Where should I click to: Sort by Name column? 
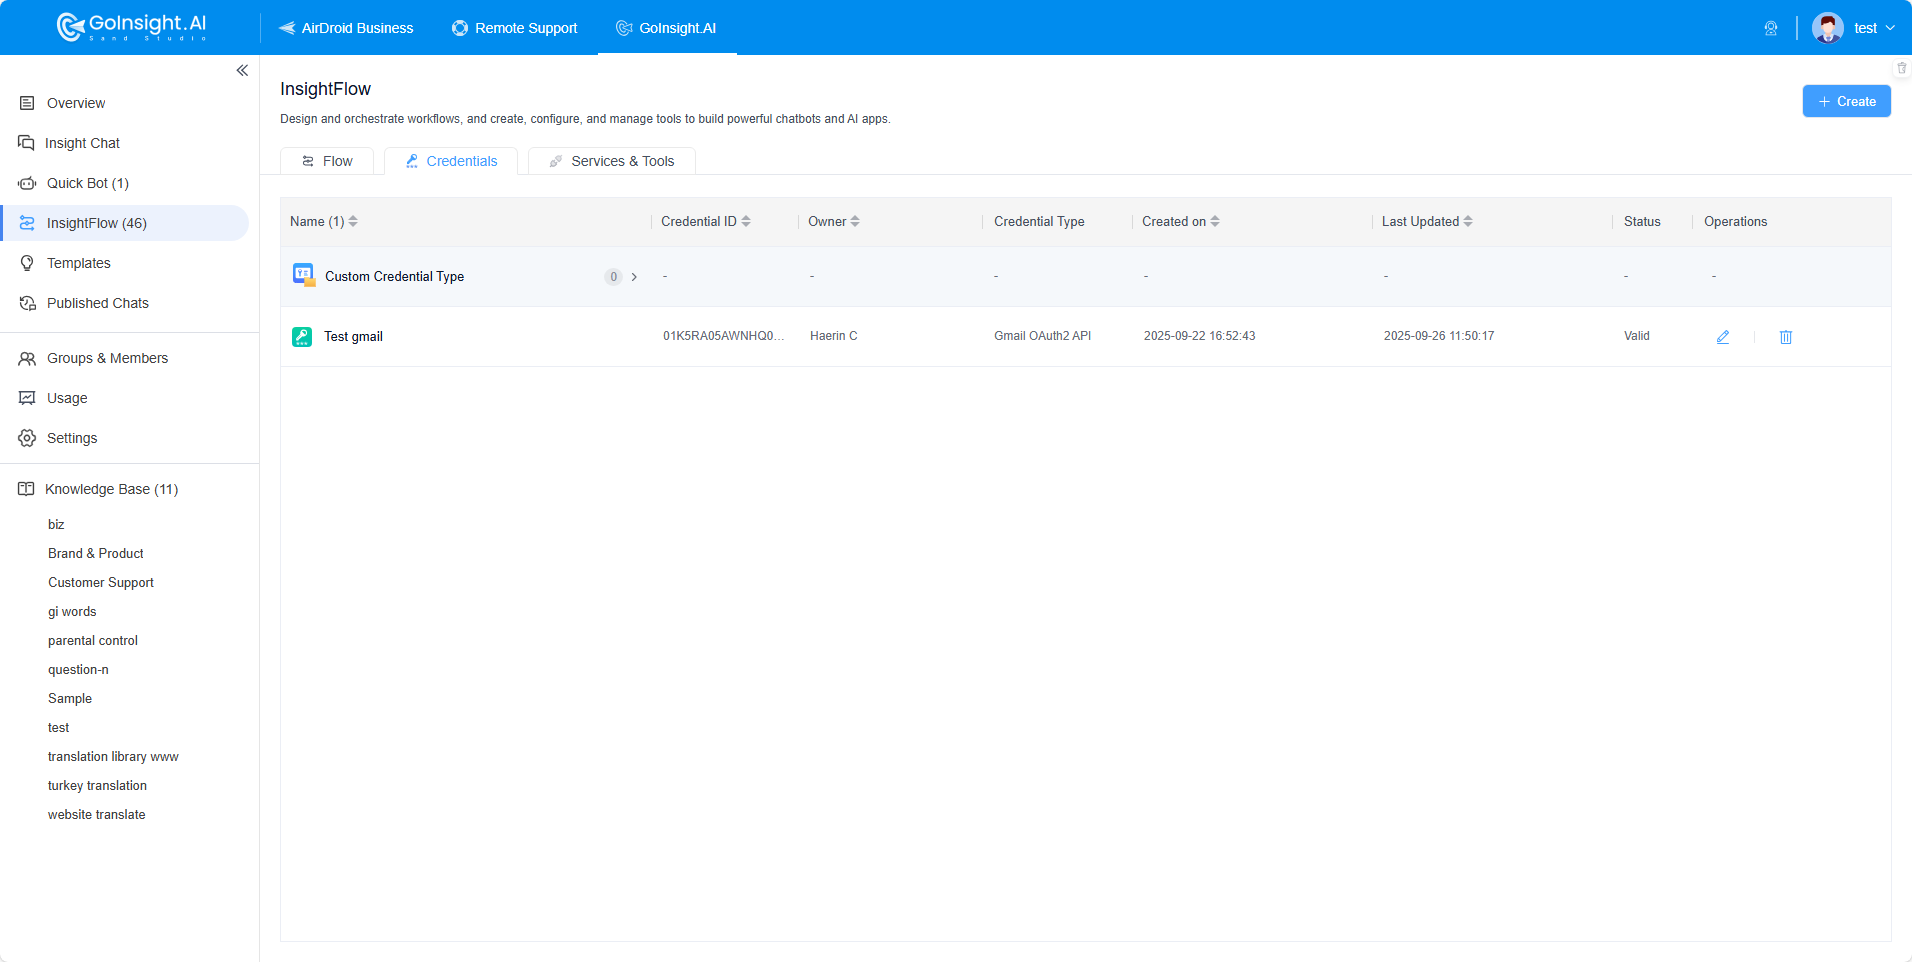353,221
